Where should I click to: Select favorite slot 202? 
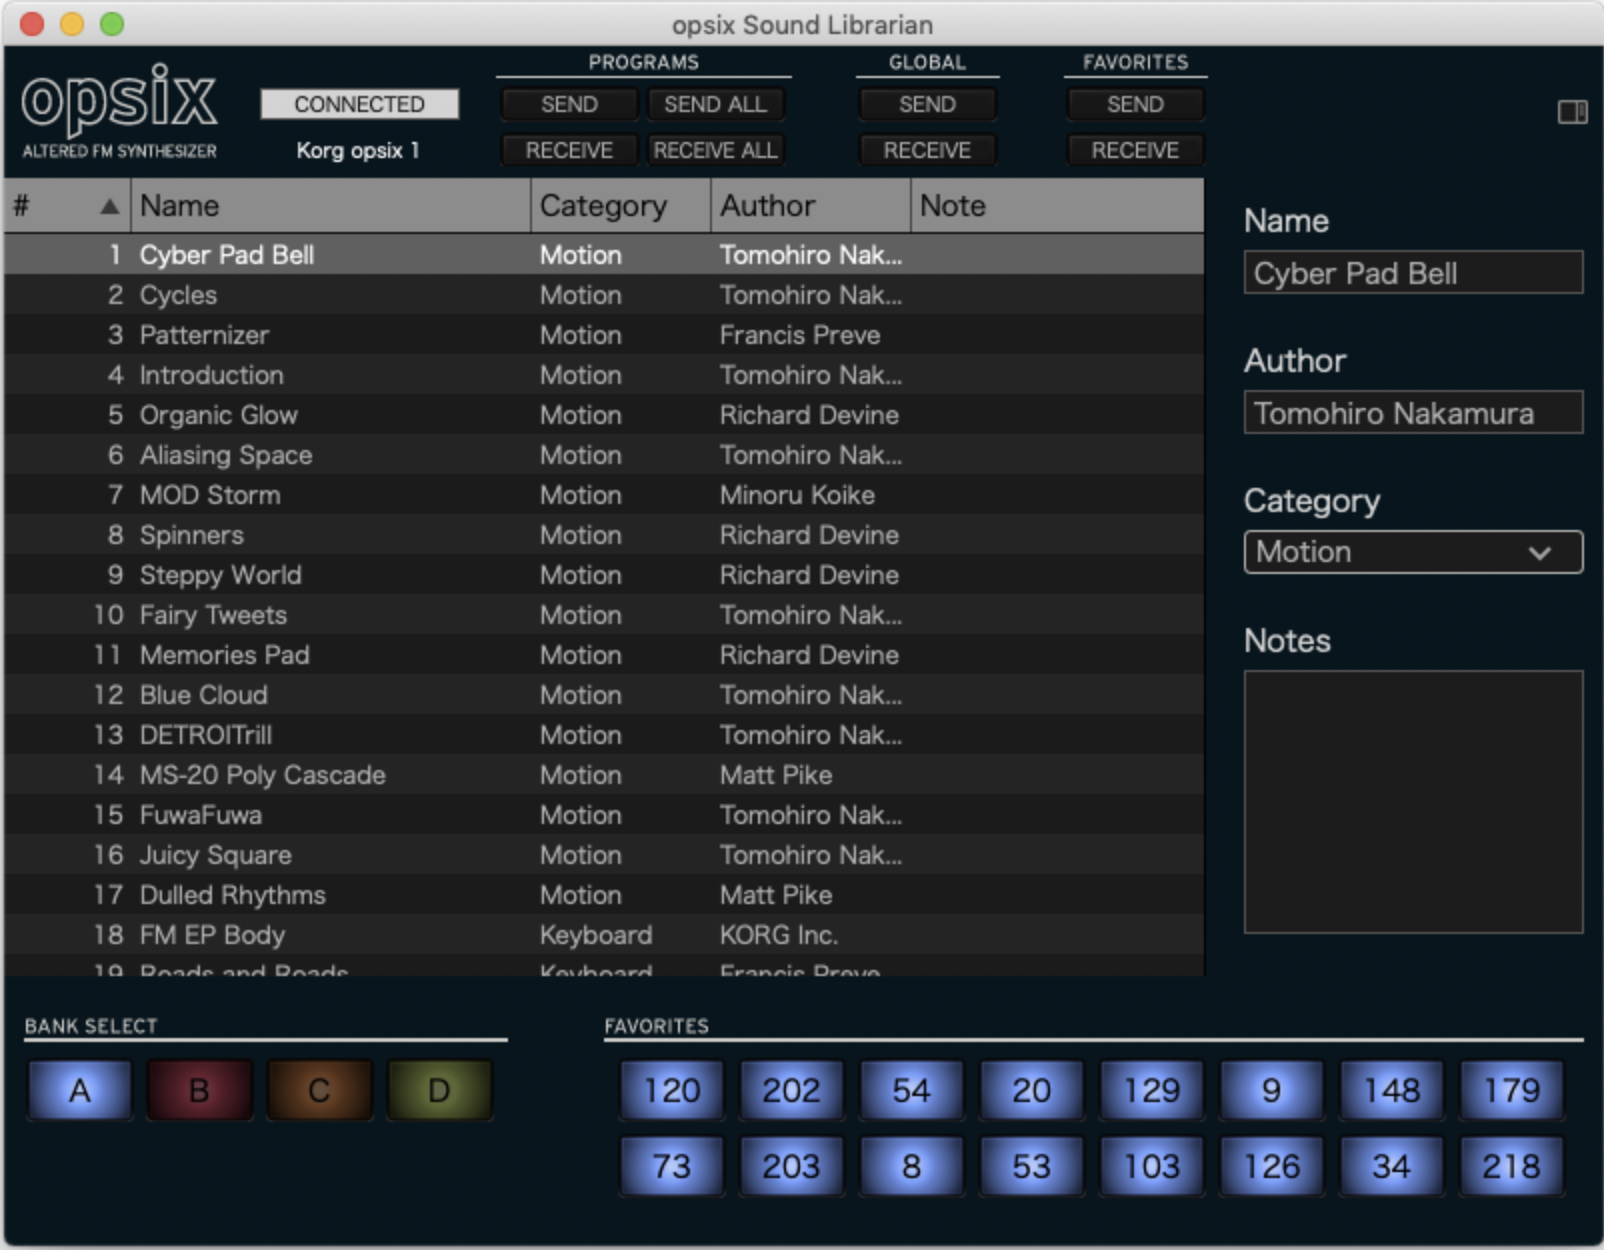791,1090
